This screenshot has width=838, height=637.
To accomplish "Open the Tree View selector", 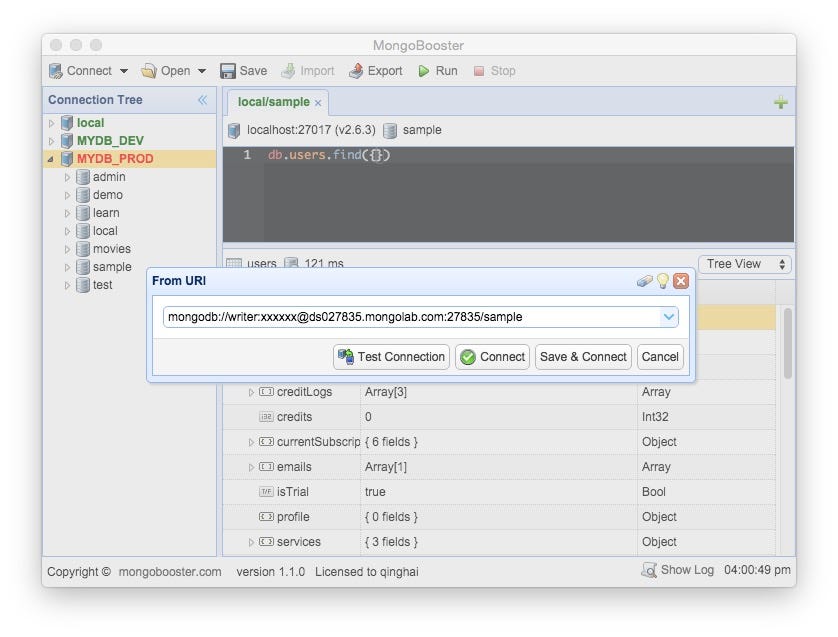I will [744, 264].
